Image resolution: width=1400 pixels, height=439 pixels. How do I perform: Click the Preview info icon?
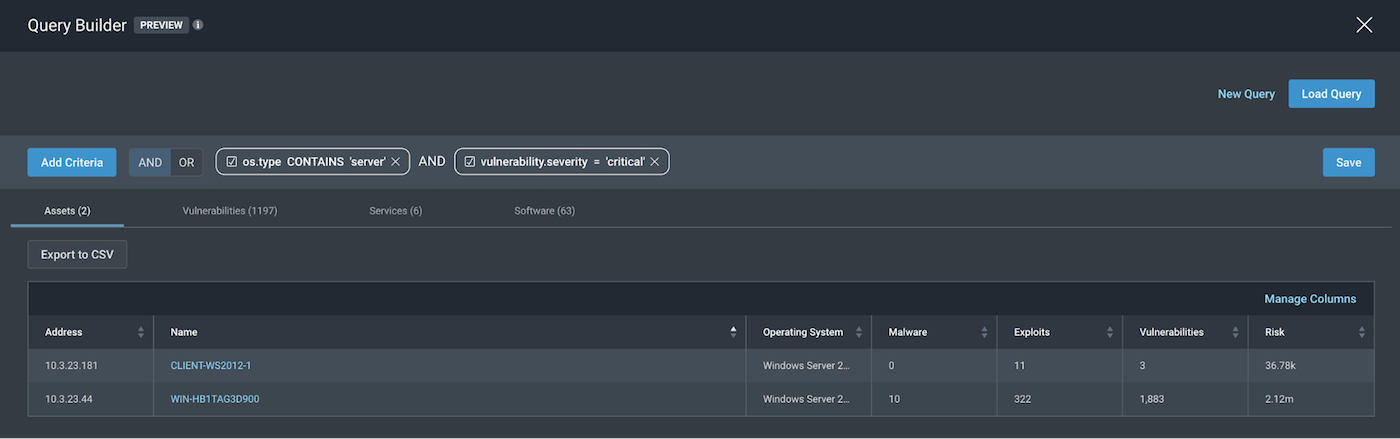pos(198,25)
